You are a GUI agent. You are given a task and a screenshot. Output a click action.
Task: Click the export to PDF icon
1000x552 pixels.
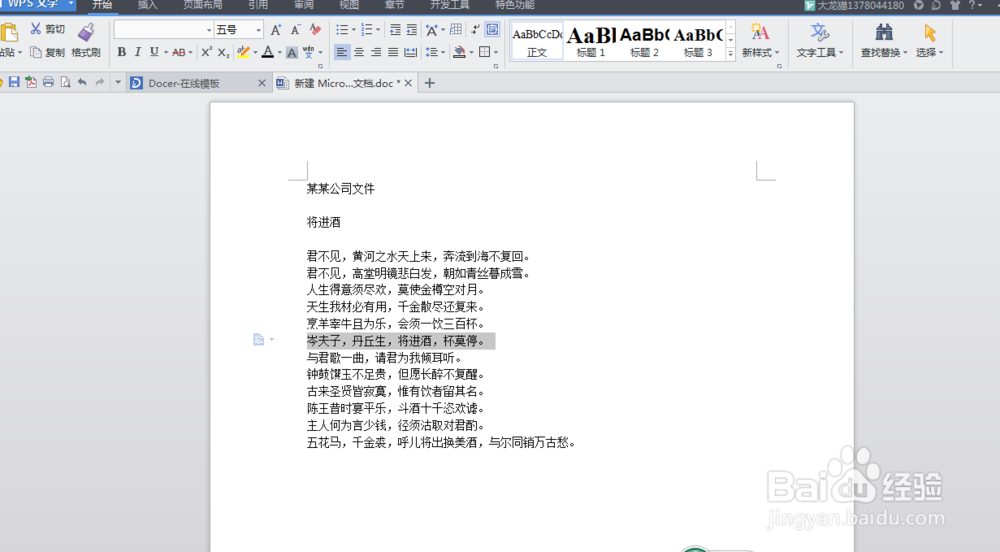click(x=31, y=82)
